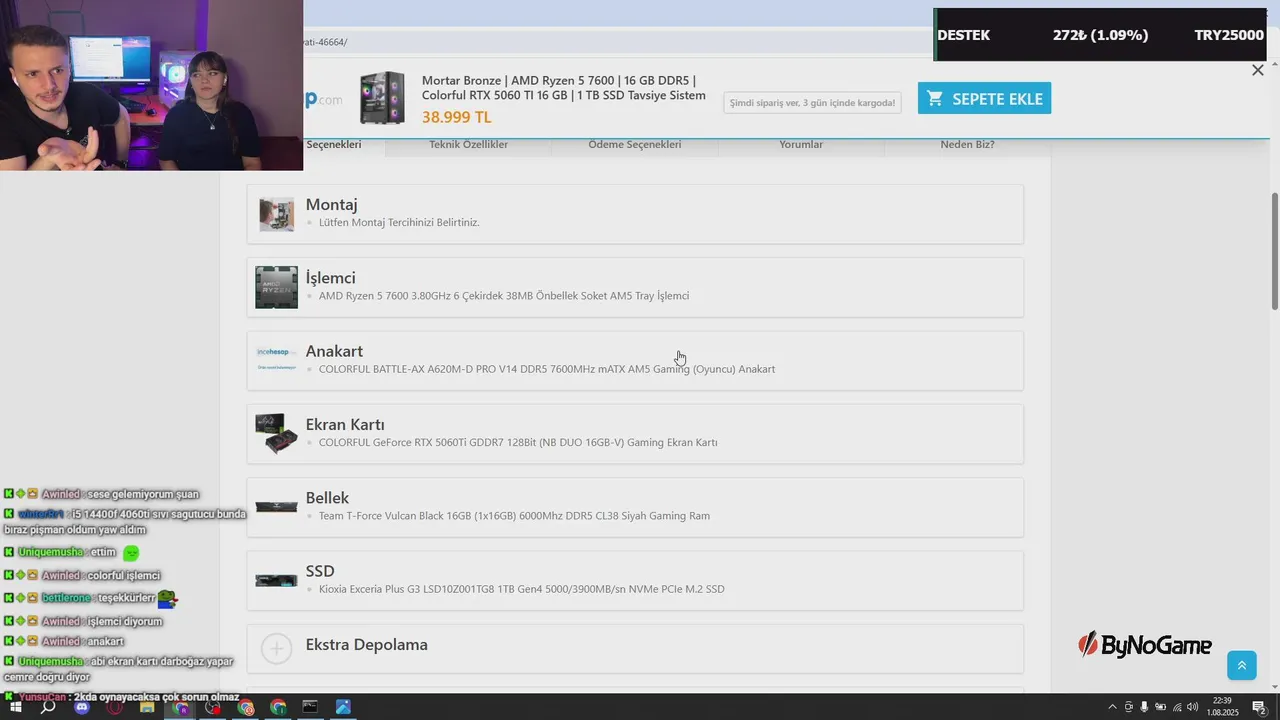This screenshot has width=1280, height=720.
Task: Select the Seçenekleri tab
Action: click(x=333, y=144)
